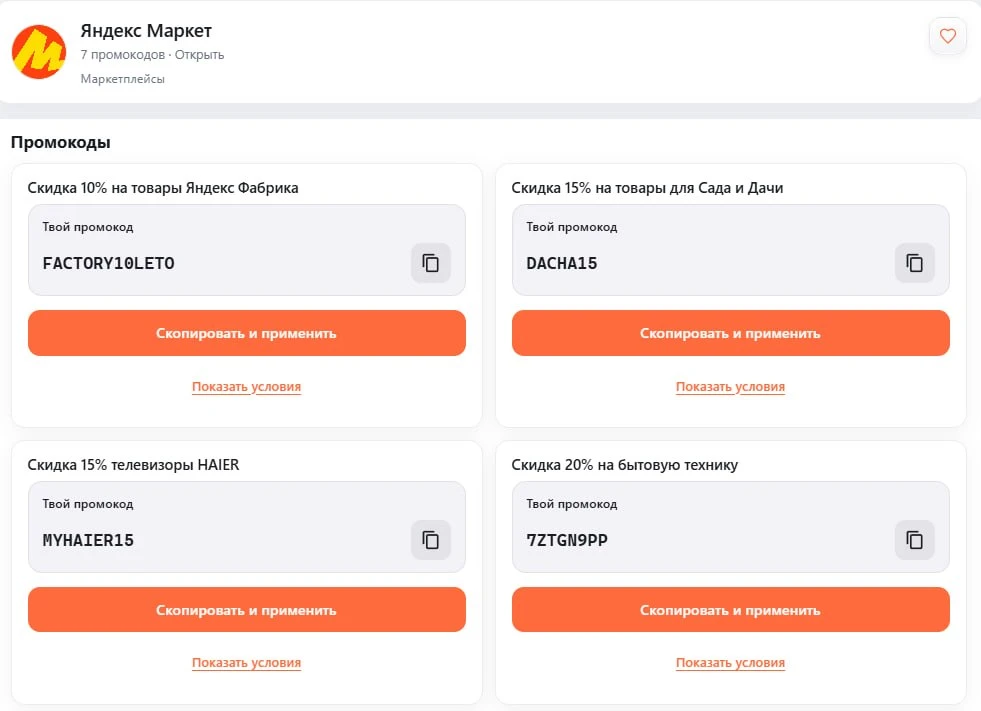The width and height of the screenshot is (981, 711).
Task: Click the Яндекс Маркет store title
Action: 146,30
